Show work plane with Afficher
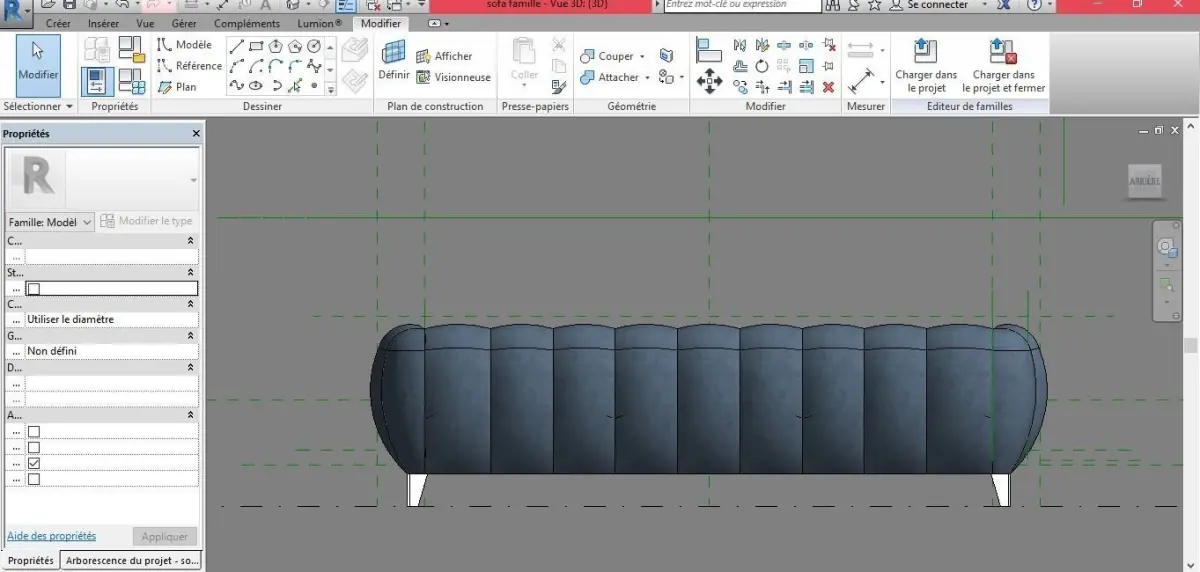1200x572 pixels. 444,57
